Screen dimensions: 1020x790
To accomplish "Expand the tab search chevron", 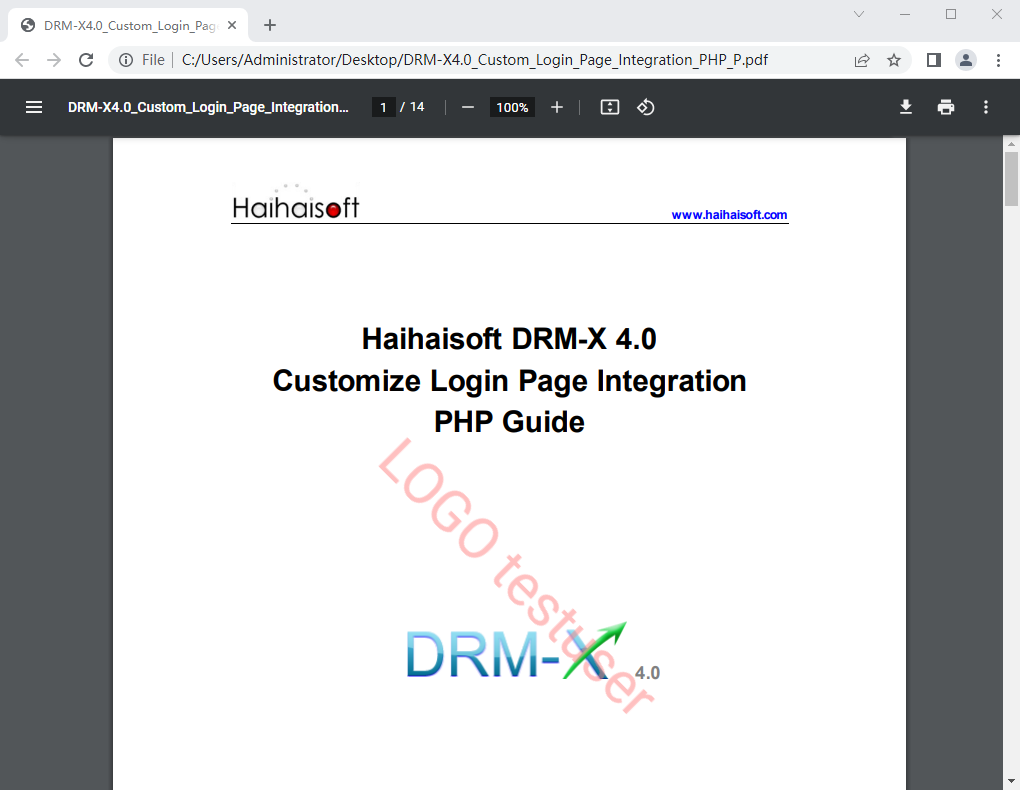I will click(x=858, y=14).
